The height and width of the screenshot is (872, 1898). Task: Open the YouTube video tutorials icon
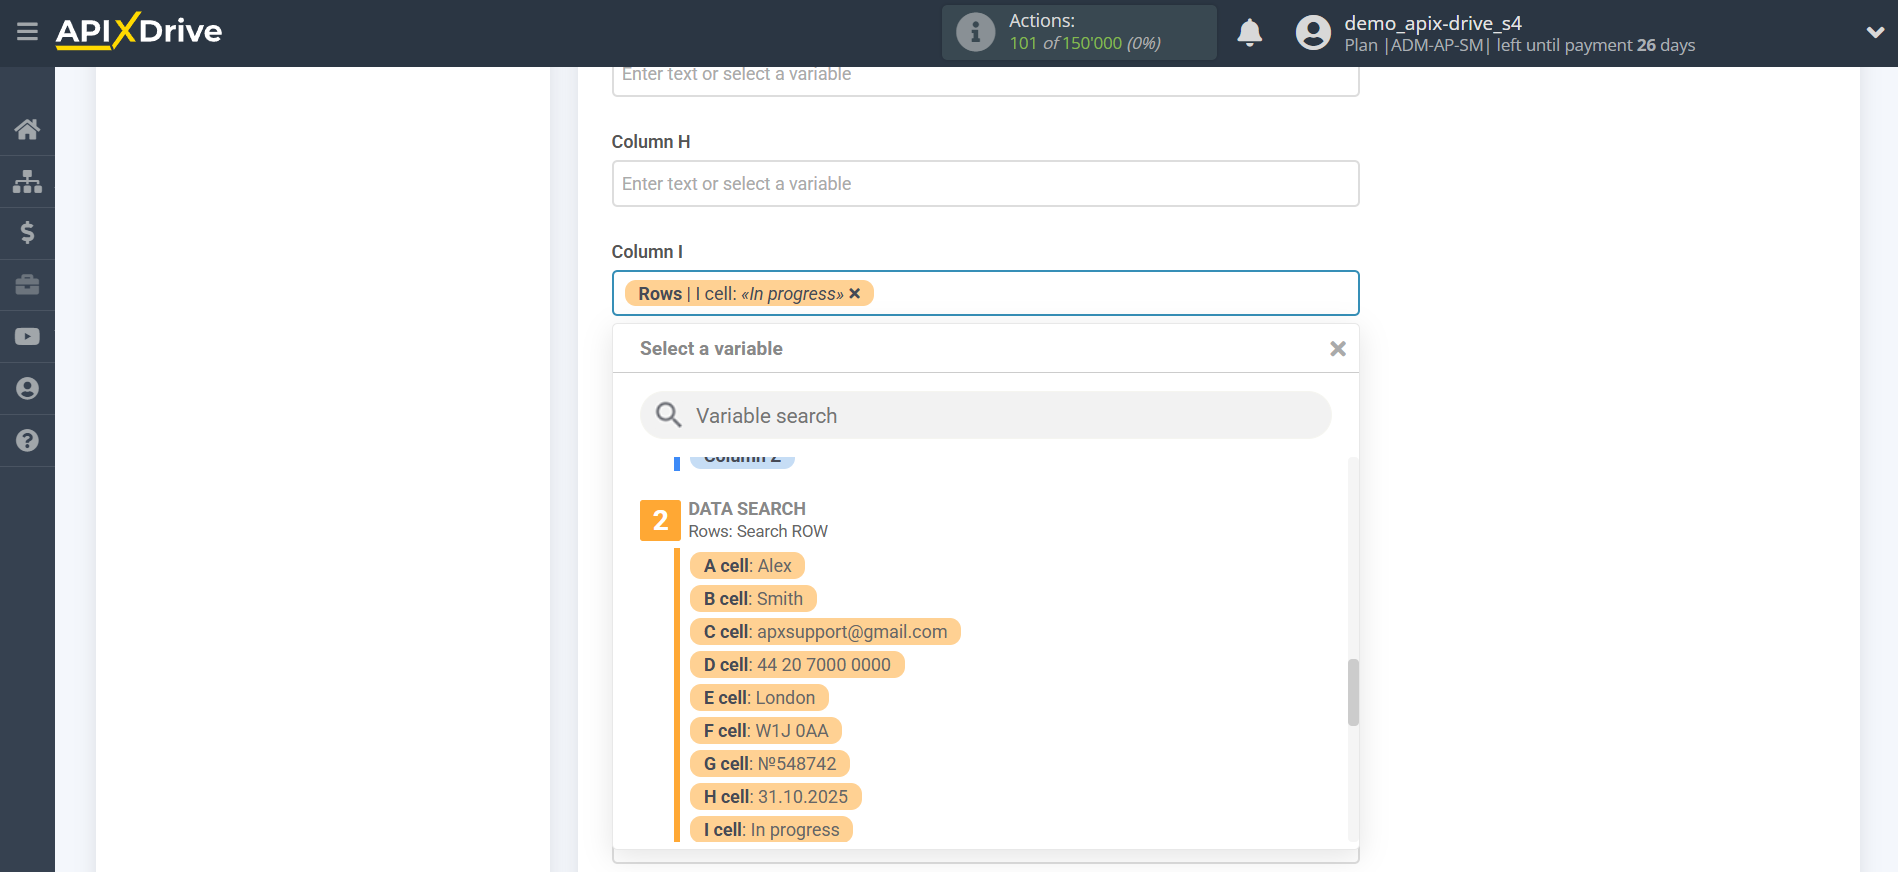[27, 337]
